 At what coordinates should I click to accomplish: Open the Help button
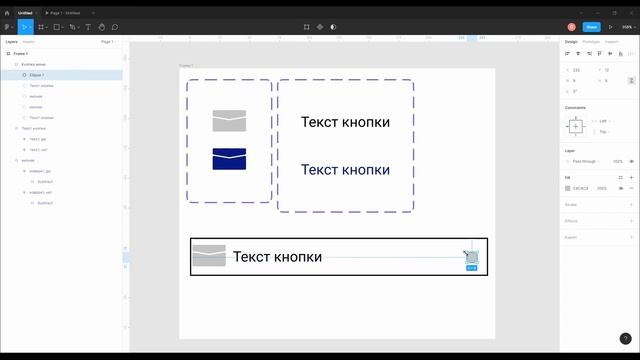click(625, 338)
